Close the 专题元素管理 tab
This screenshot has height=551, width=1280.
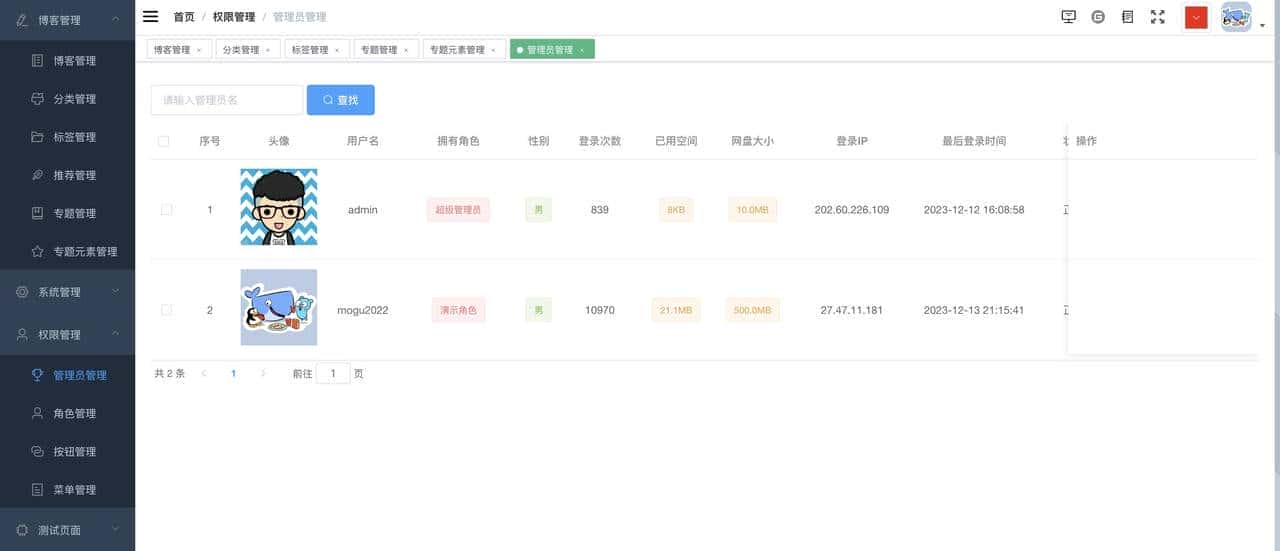(x=494, y=50)
